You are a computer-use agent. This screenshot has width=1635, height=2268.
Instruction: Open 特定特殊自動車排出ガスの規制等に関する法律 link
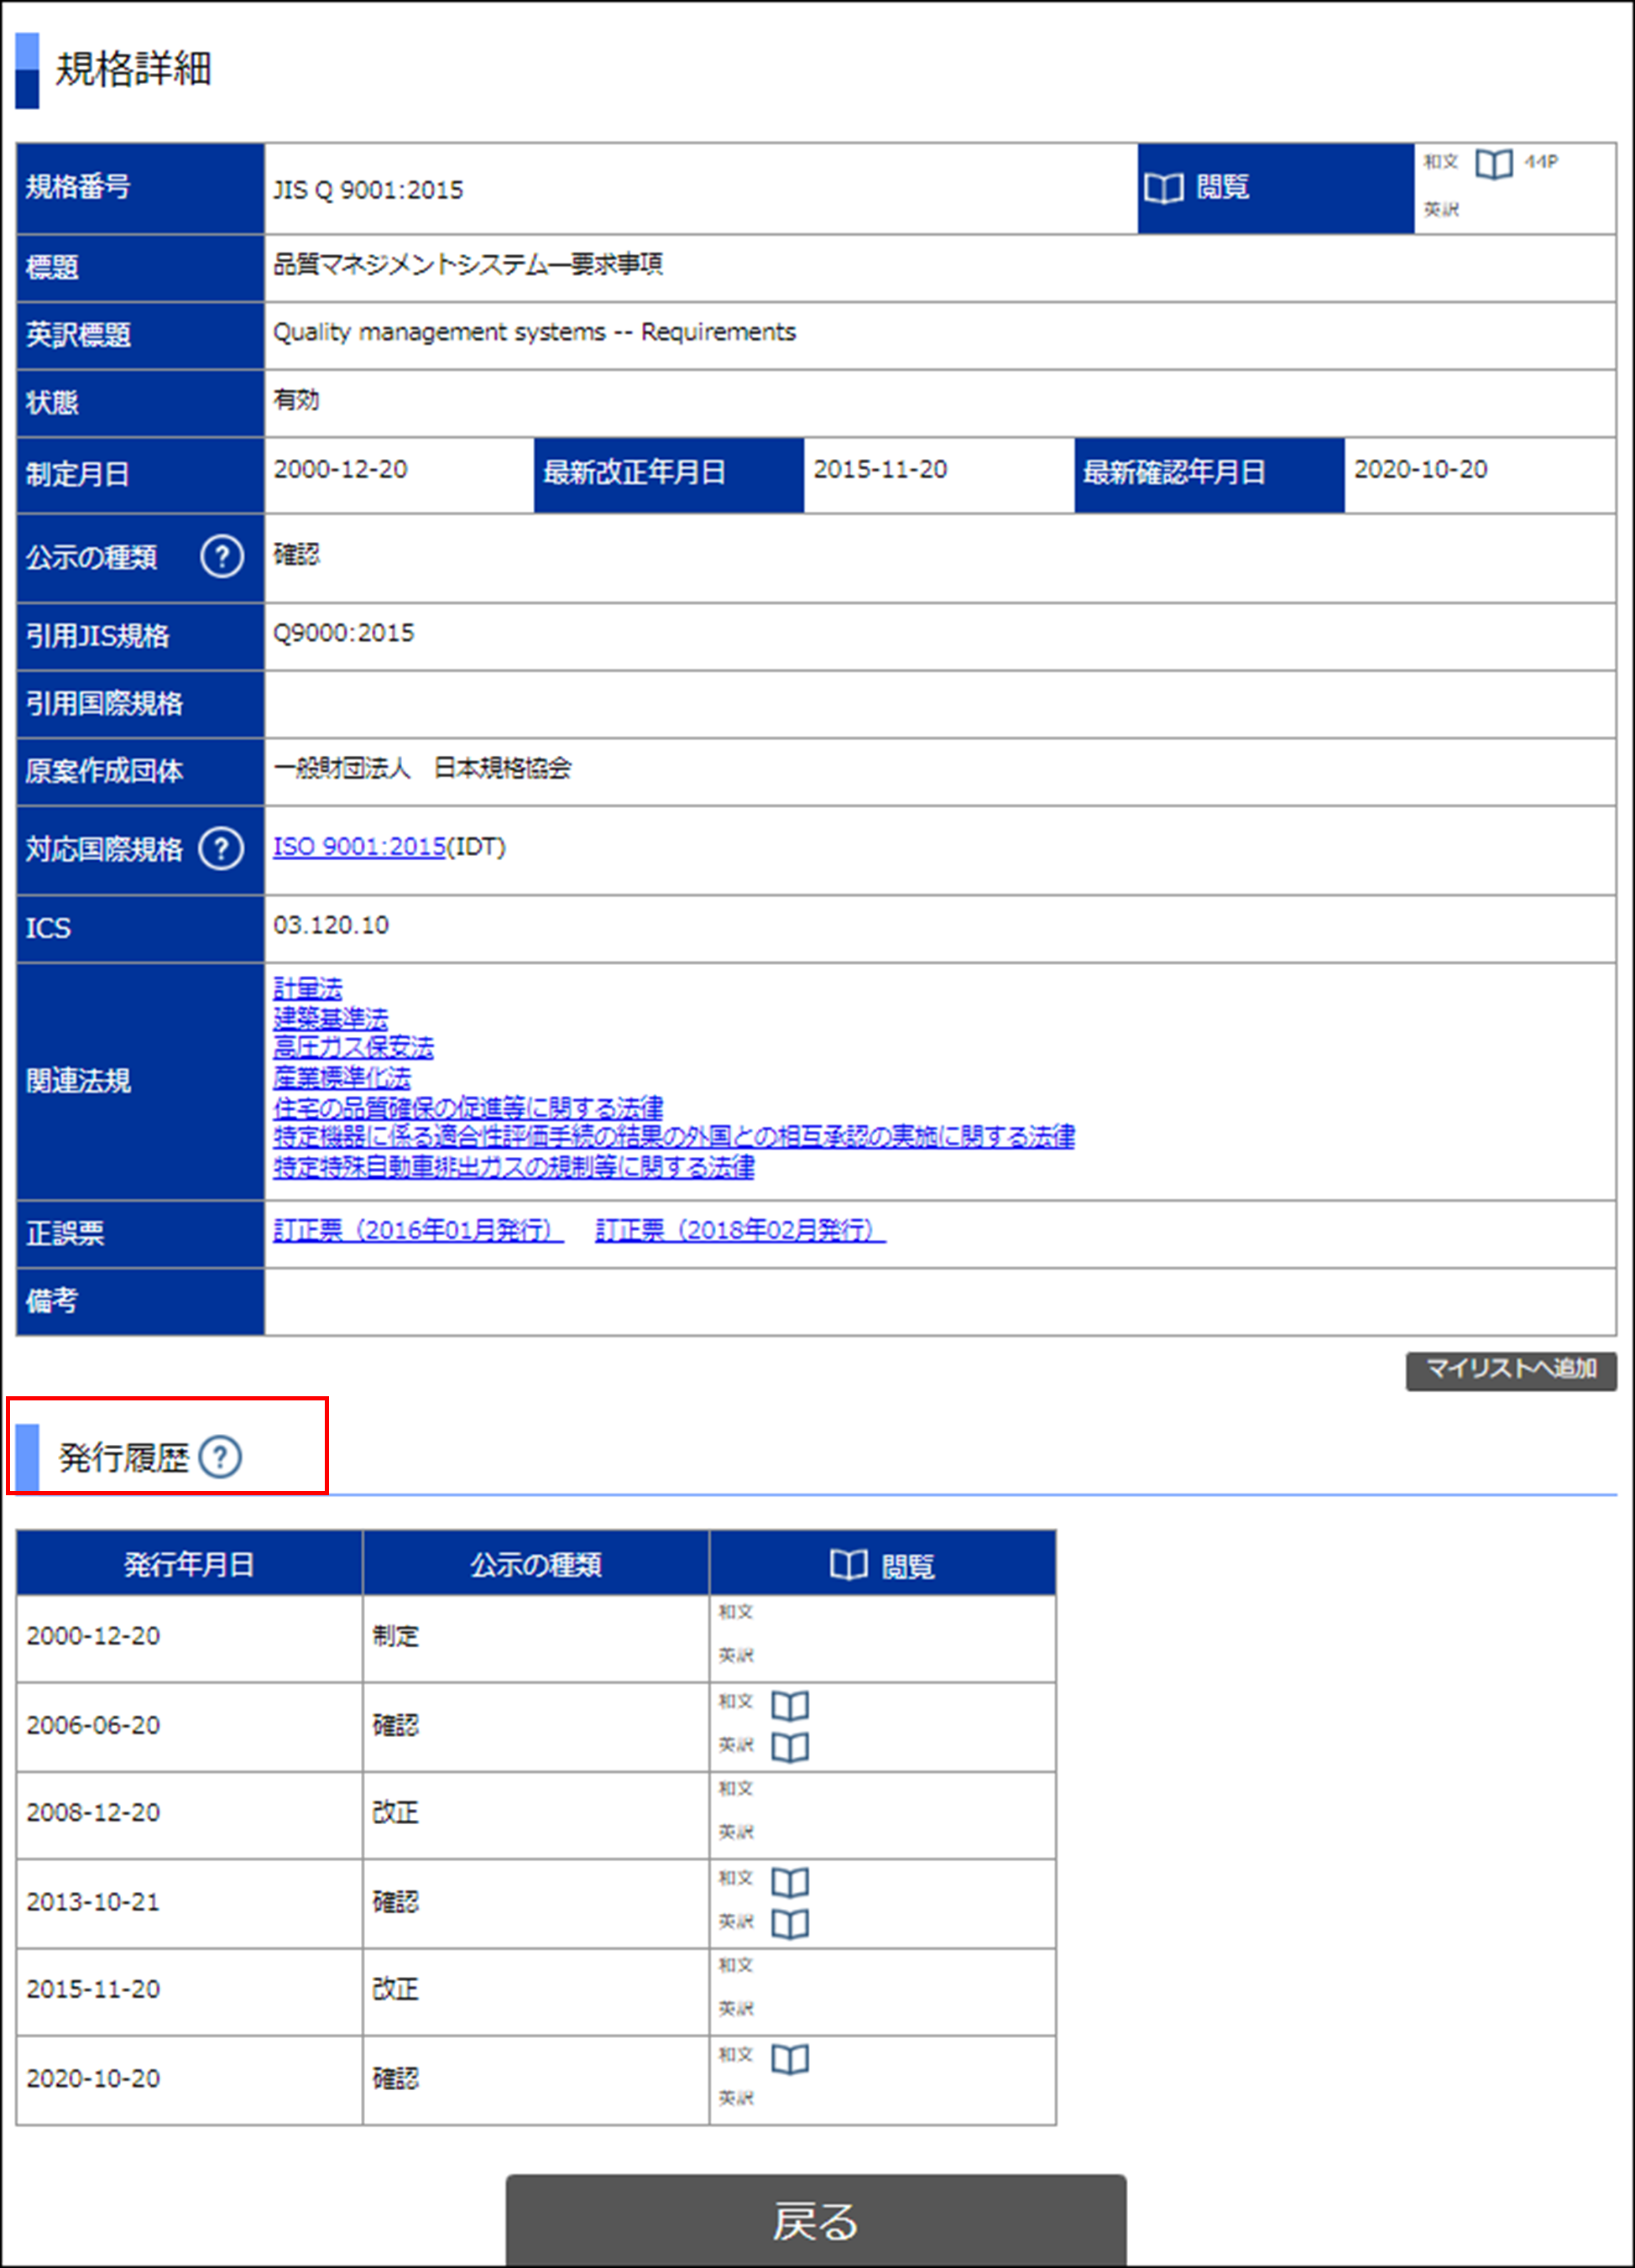pos(513,1166)
